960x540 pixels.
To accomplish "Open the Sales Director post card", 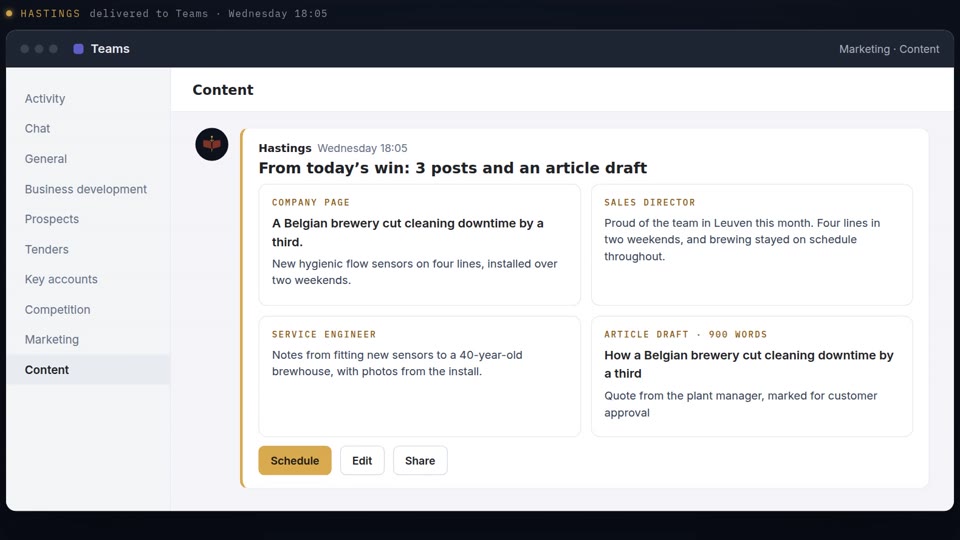I will coord(752,245).
